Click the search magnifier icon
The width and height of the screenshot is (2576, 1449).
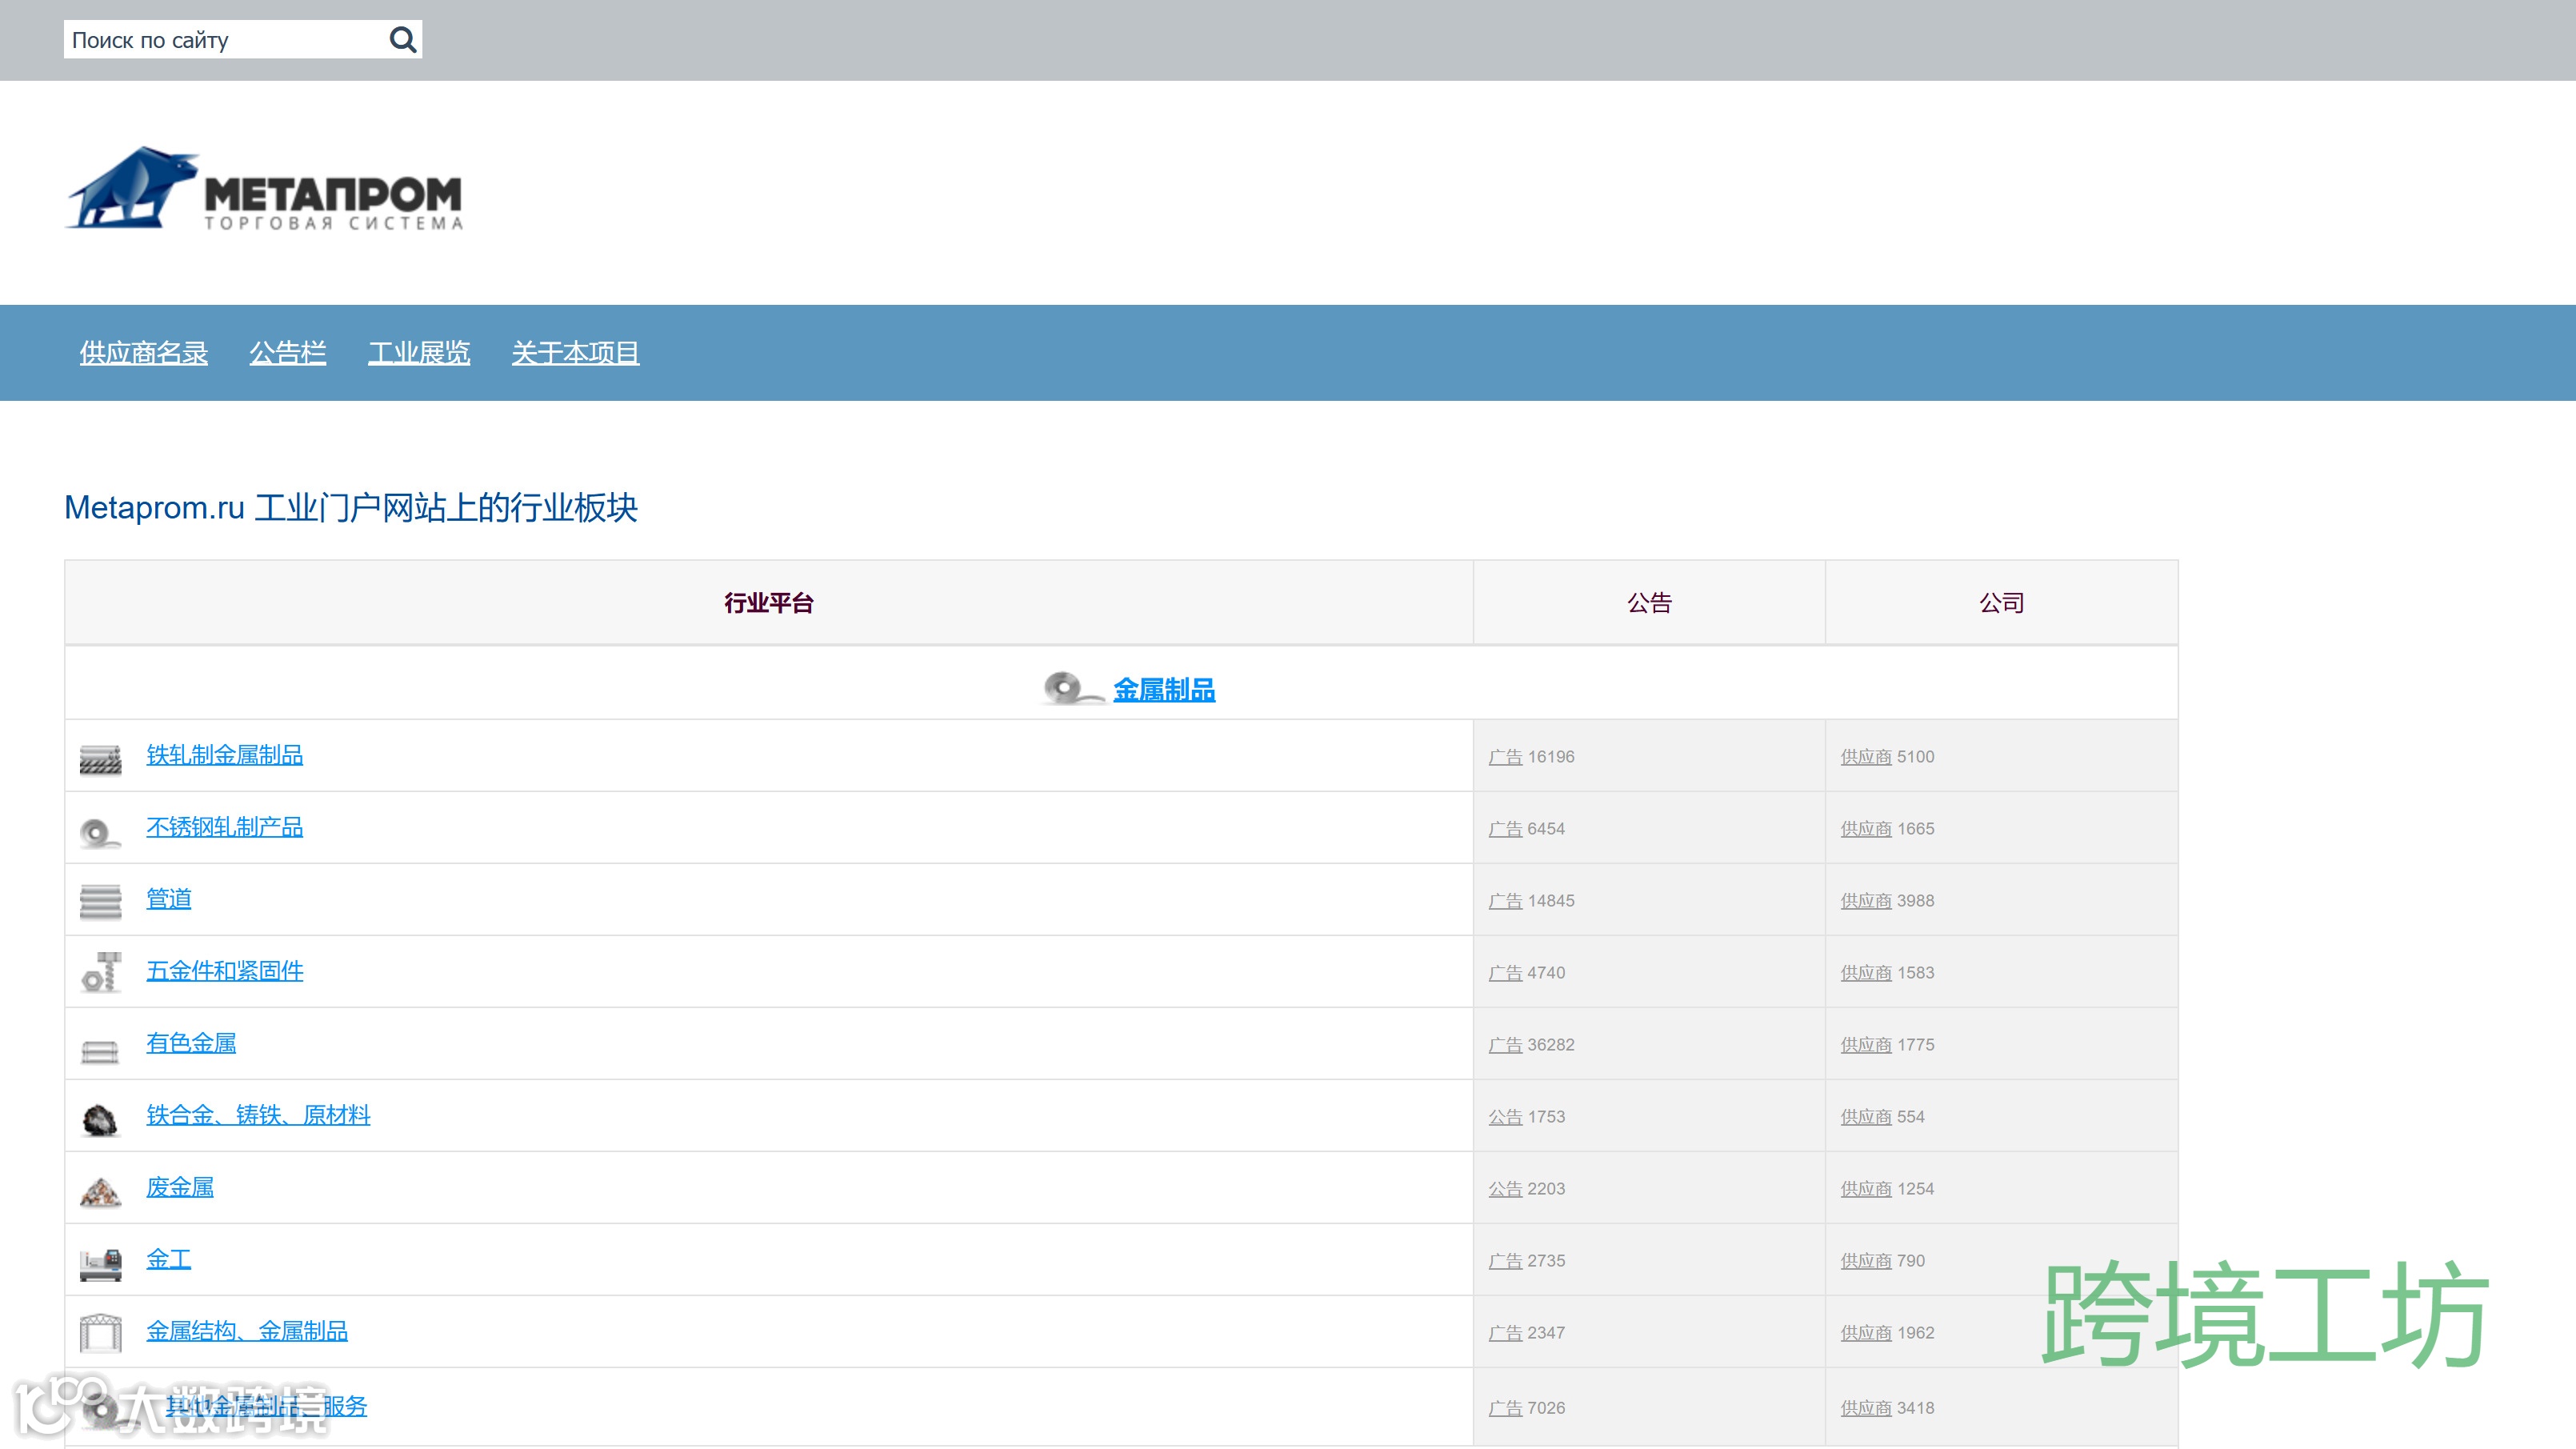coord(402,40)
